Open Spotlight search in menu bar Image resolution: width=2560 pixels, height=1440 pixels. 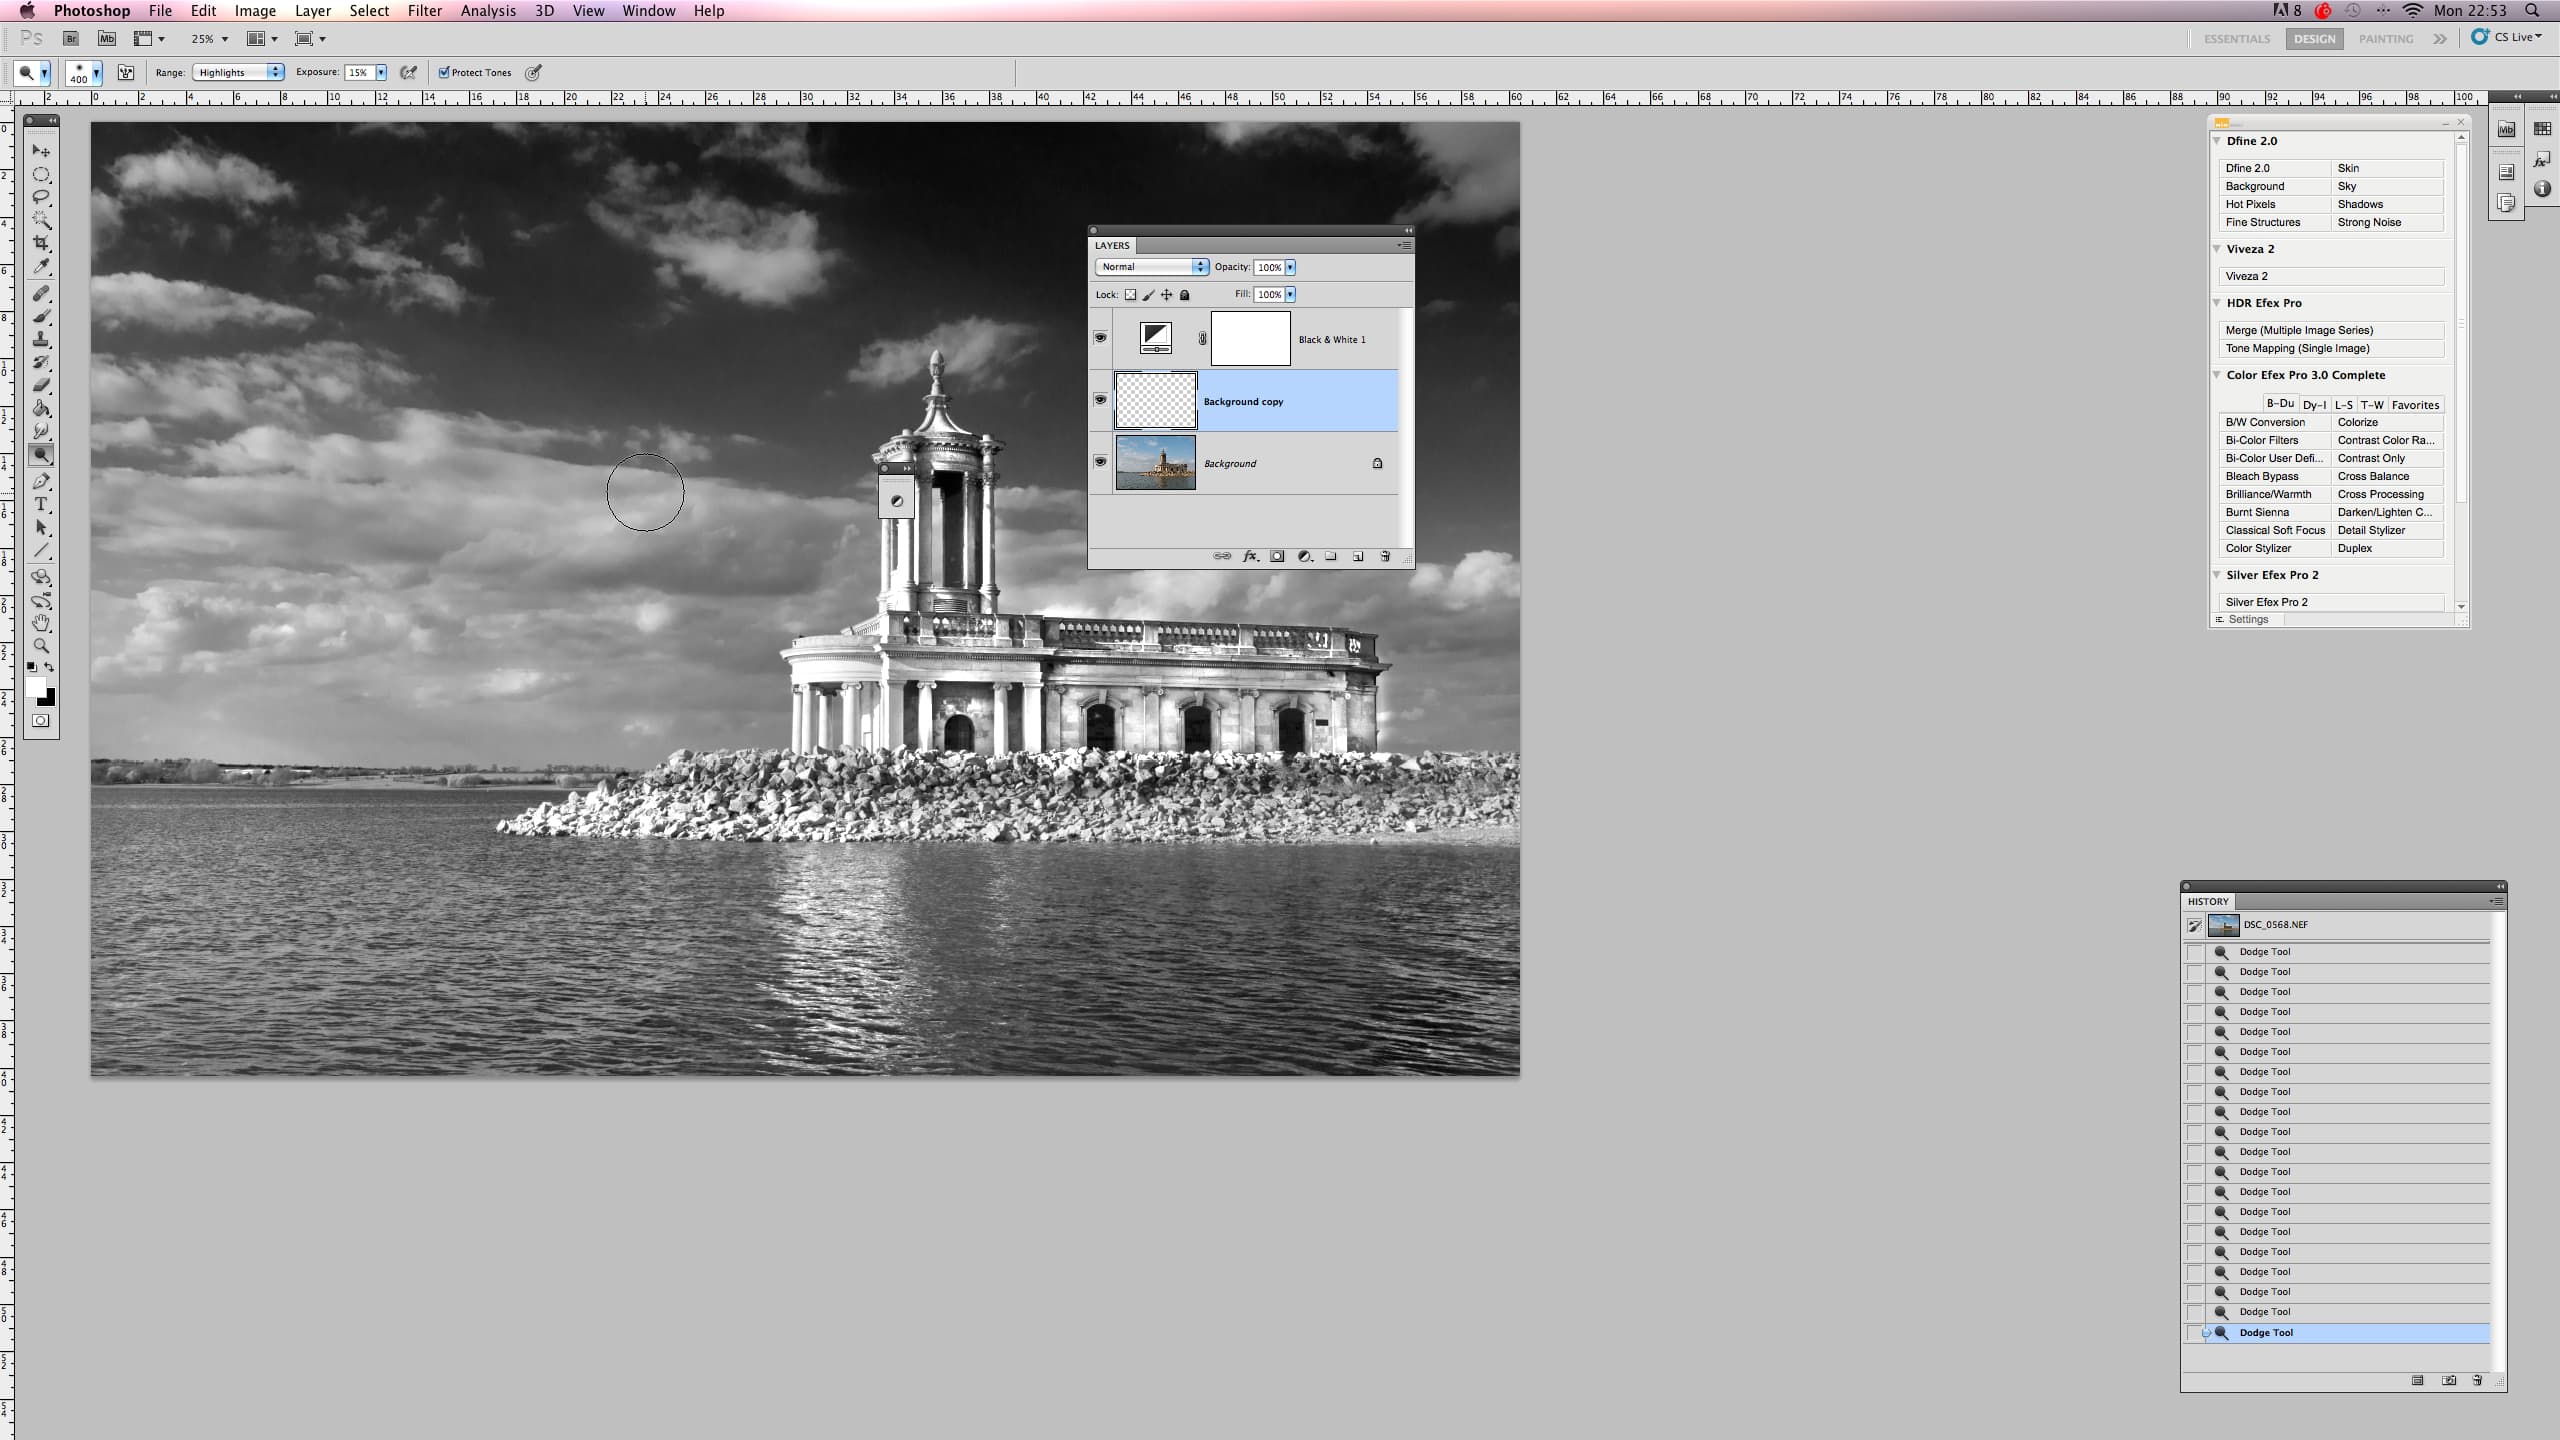2532,11
